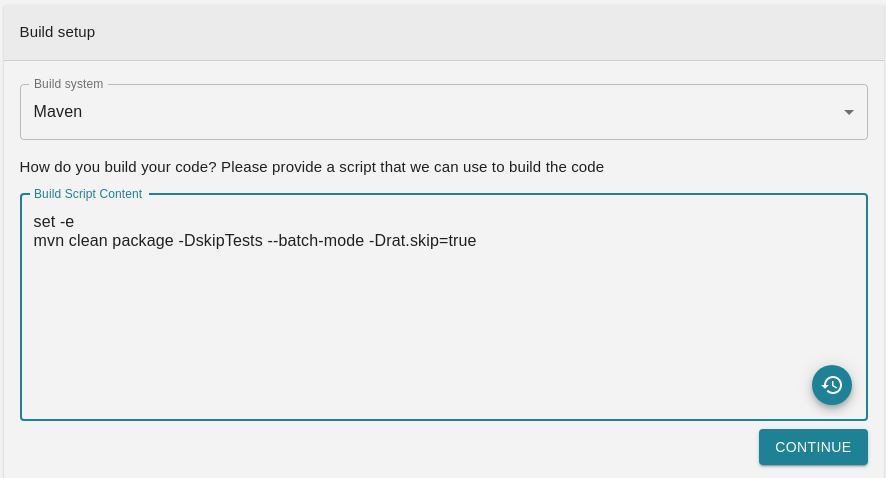886x478 pixels.
Task: Click the restore history clock icon
Action: [831, 385]
